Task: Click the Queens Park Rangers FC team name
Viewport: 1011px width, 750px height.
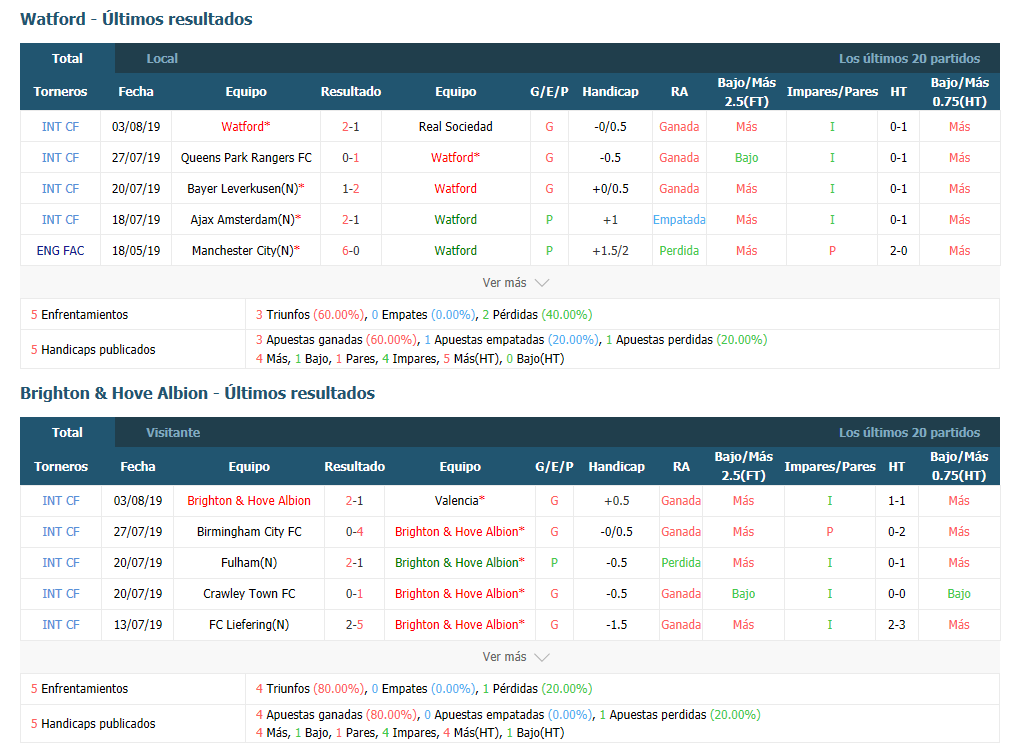Action: (246, 158)
